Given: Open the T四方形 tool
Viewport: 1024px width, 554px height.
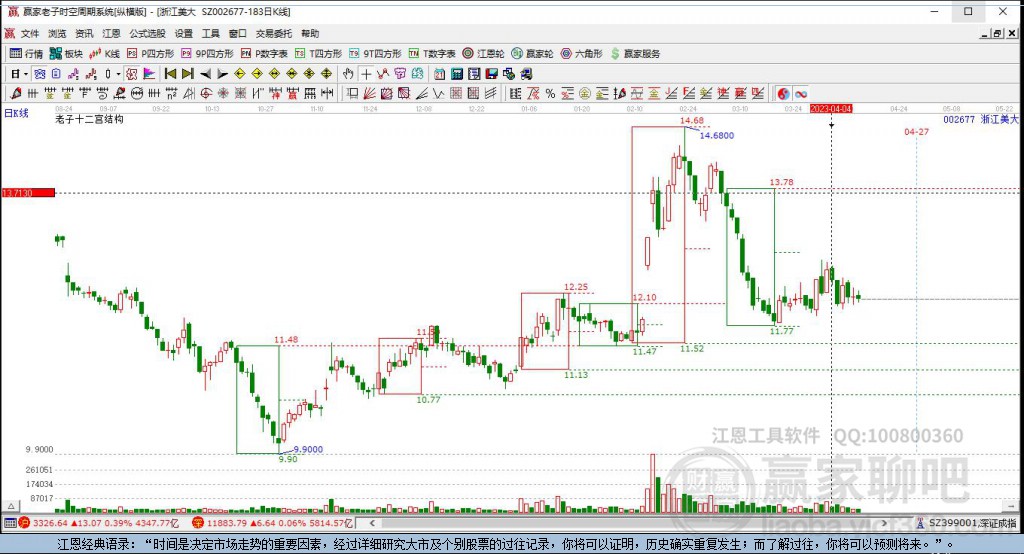Looking at the screenshot, I should (x=319, y=54).
